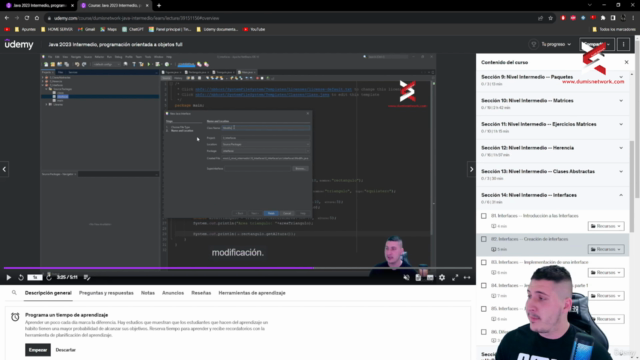Check lecture 02 Creación de interfaces
The width and height of the screenshot is (640, 360).
[484, 239]
